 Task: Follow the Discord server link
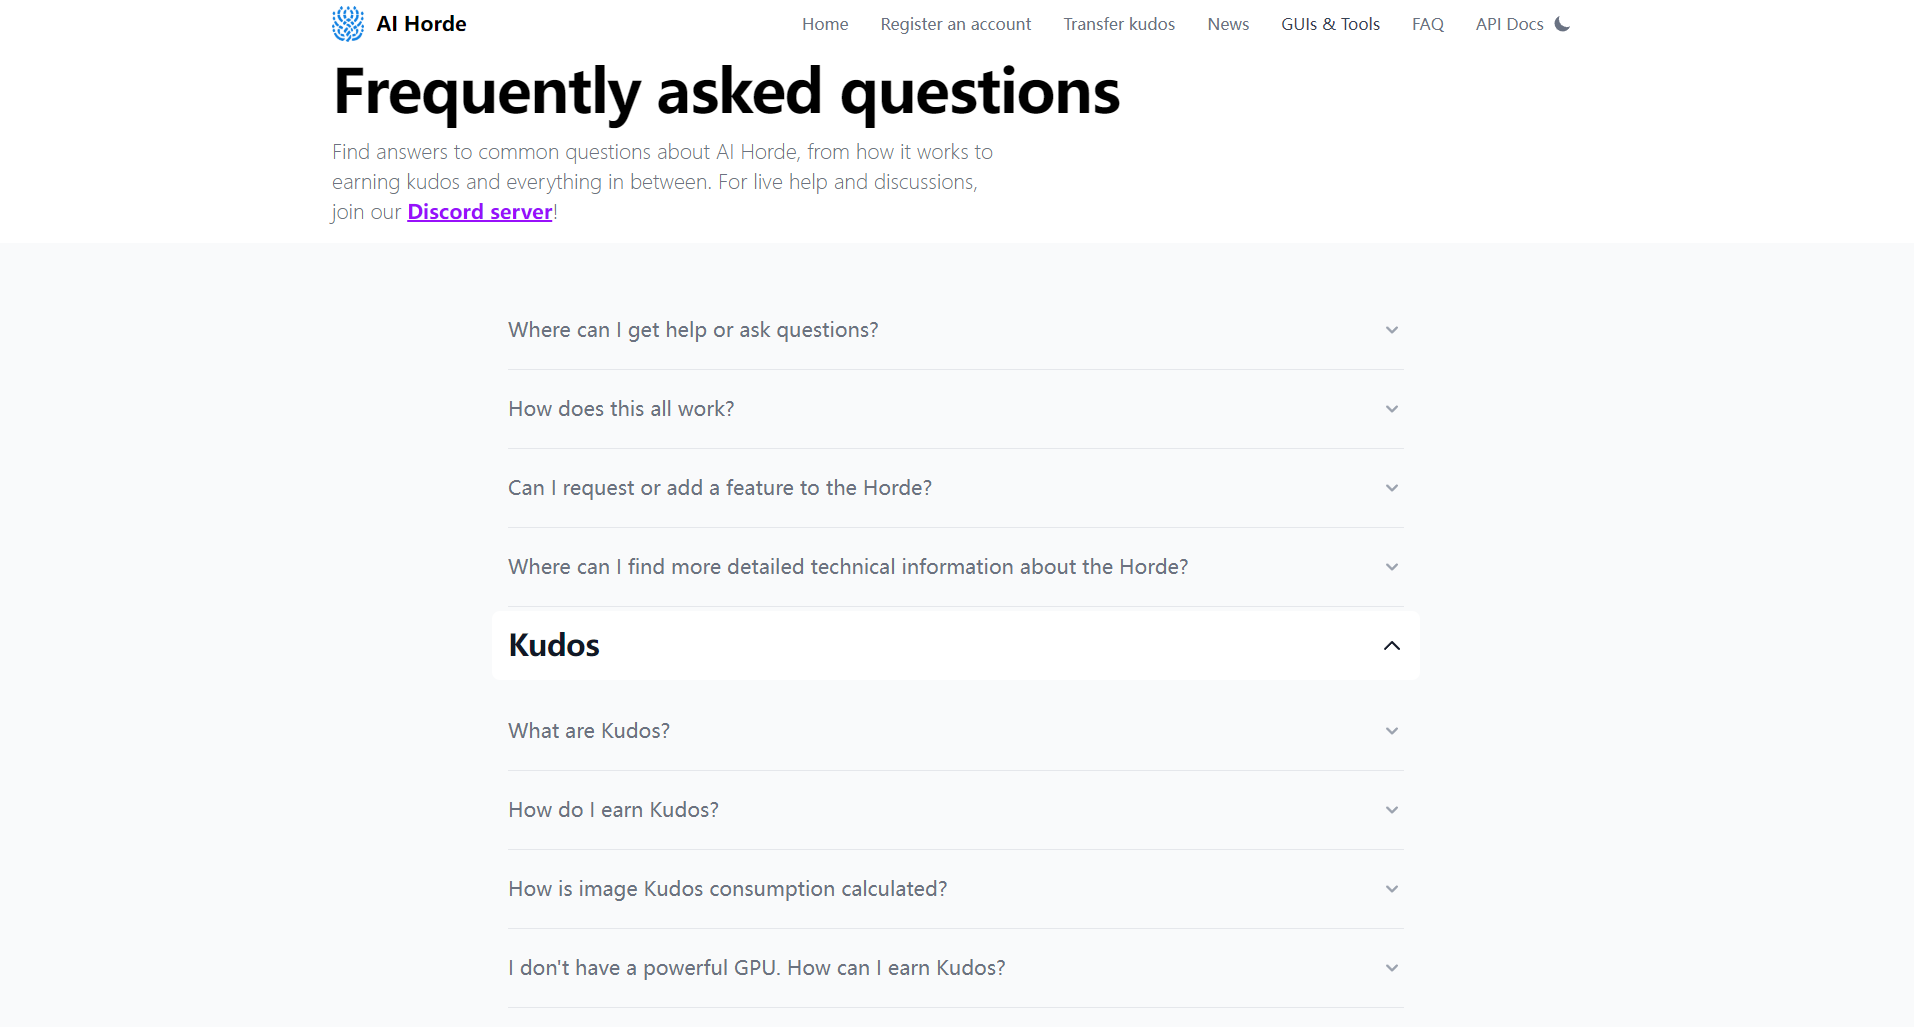[480, 212]
